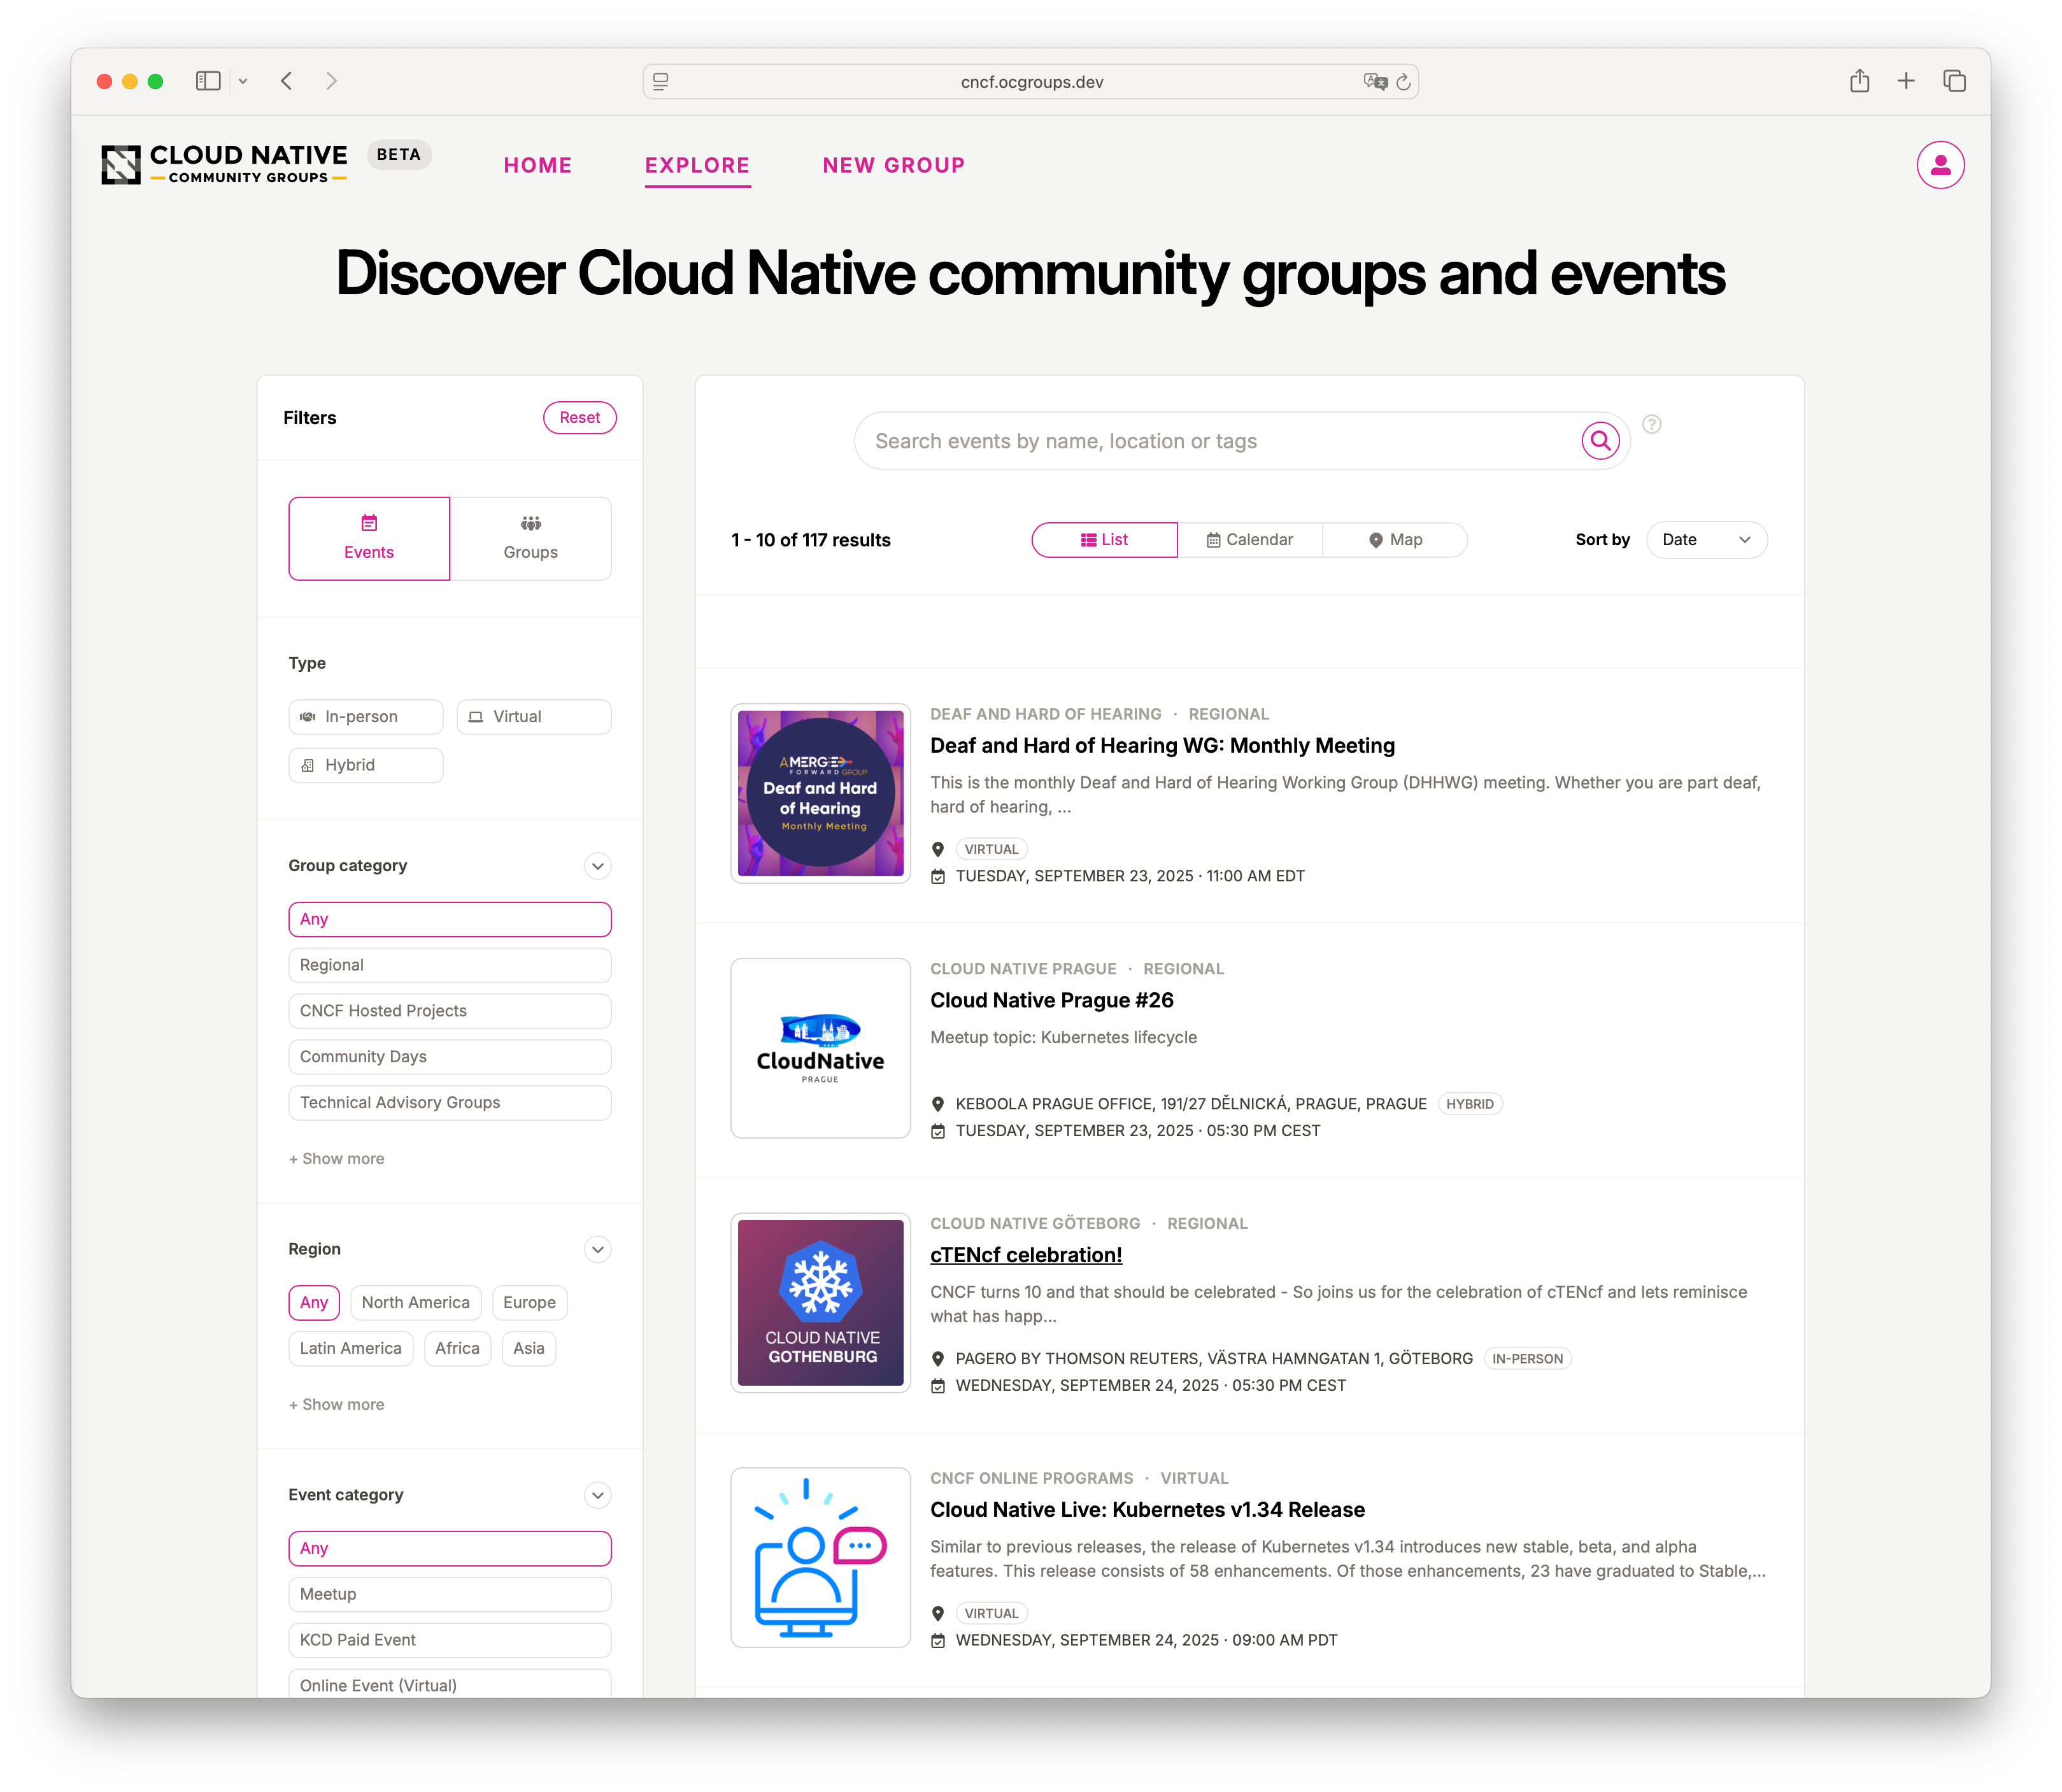Open the Safari tab overview icon
2062x1792 pixels.
[x=1954, y=81]
